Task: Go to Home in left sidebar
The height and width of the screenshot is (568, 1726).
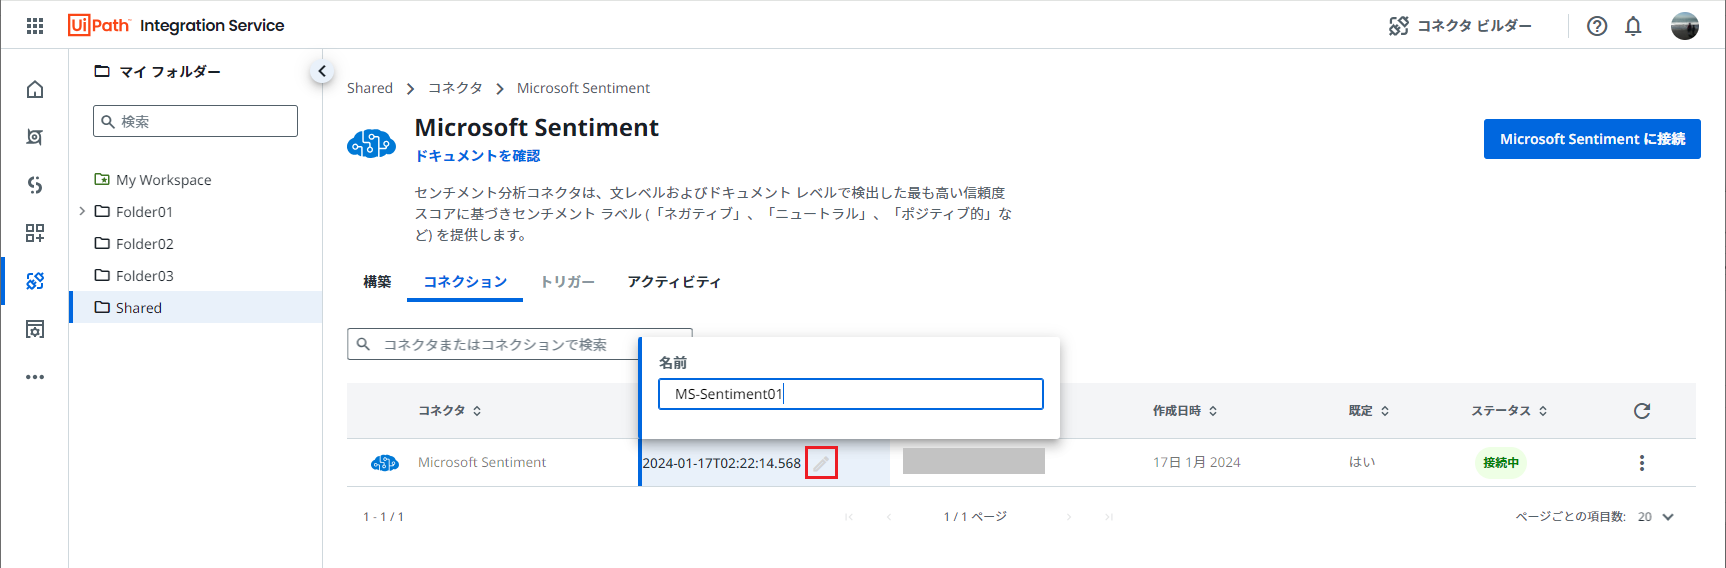Action: tap(35, 89)
